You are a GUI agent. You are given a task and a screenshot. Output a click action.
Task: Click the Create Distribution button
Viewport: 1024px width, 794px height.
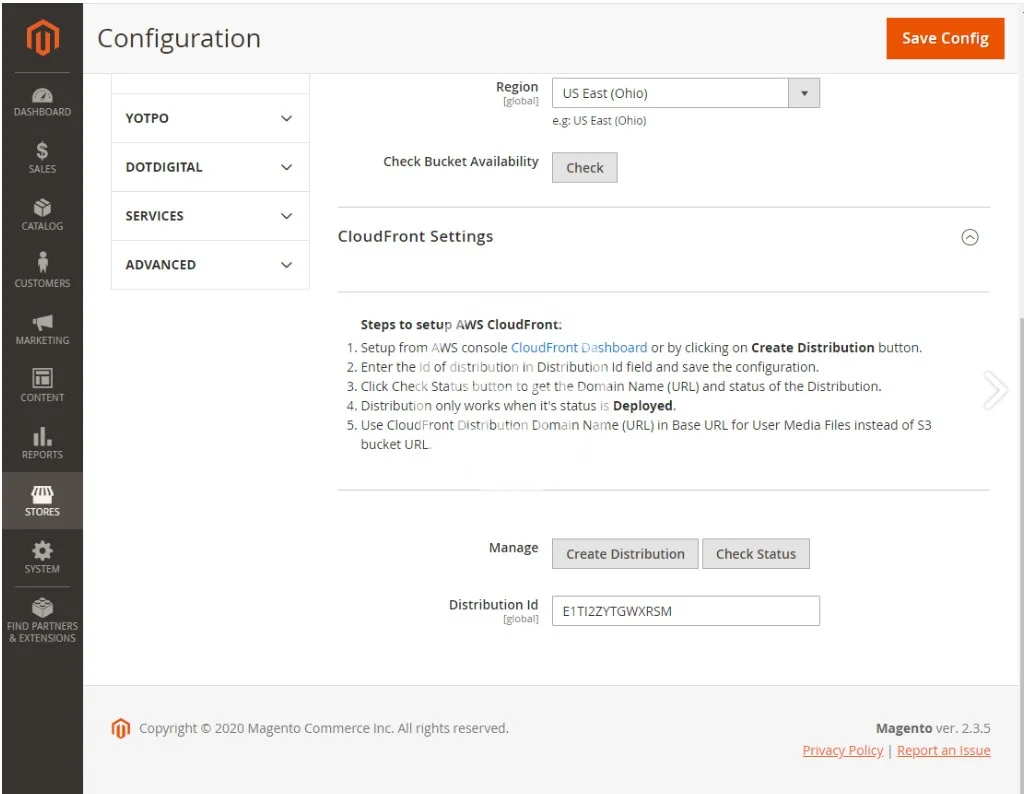point(625,554)
